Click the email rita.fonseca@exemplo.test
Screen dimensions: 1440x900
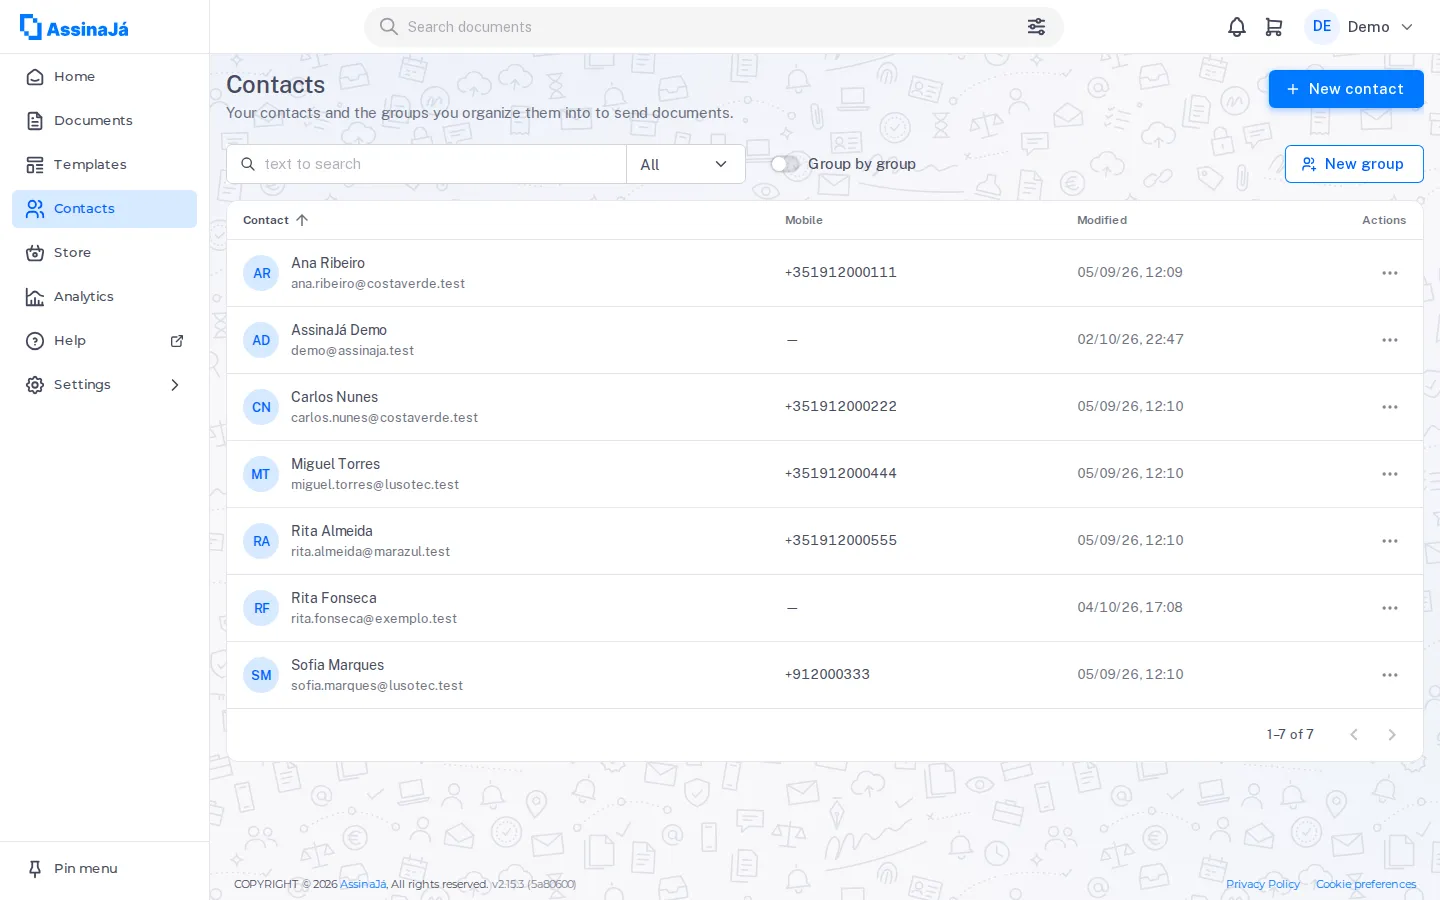click(374, 619)
